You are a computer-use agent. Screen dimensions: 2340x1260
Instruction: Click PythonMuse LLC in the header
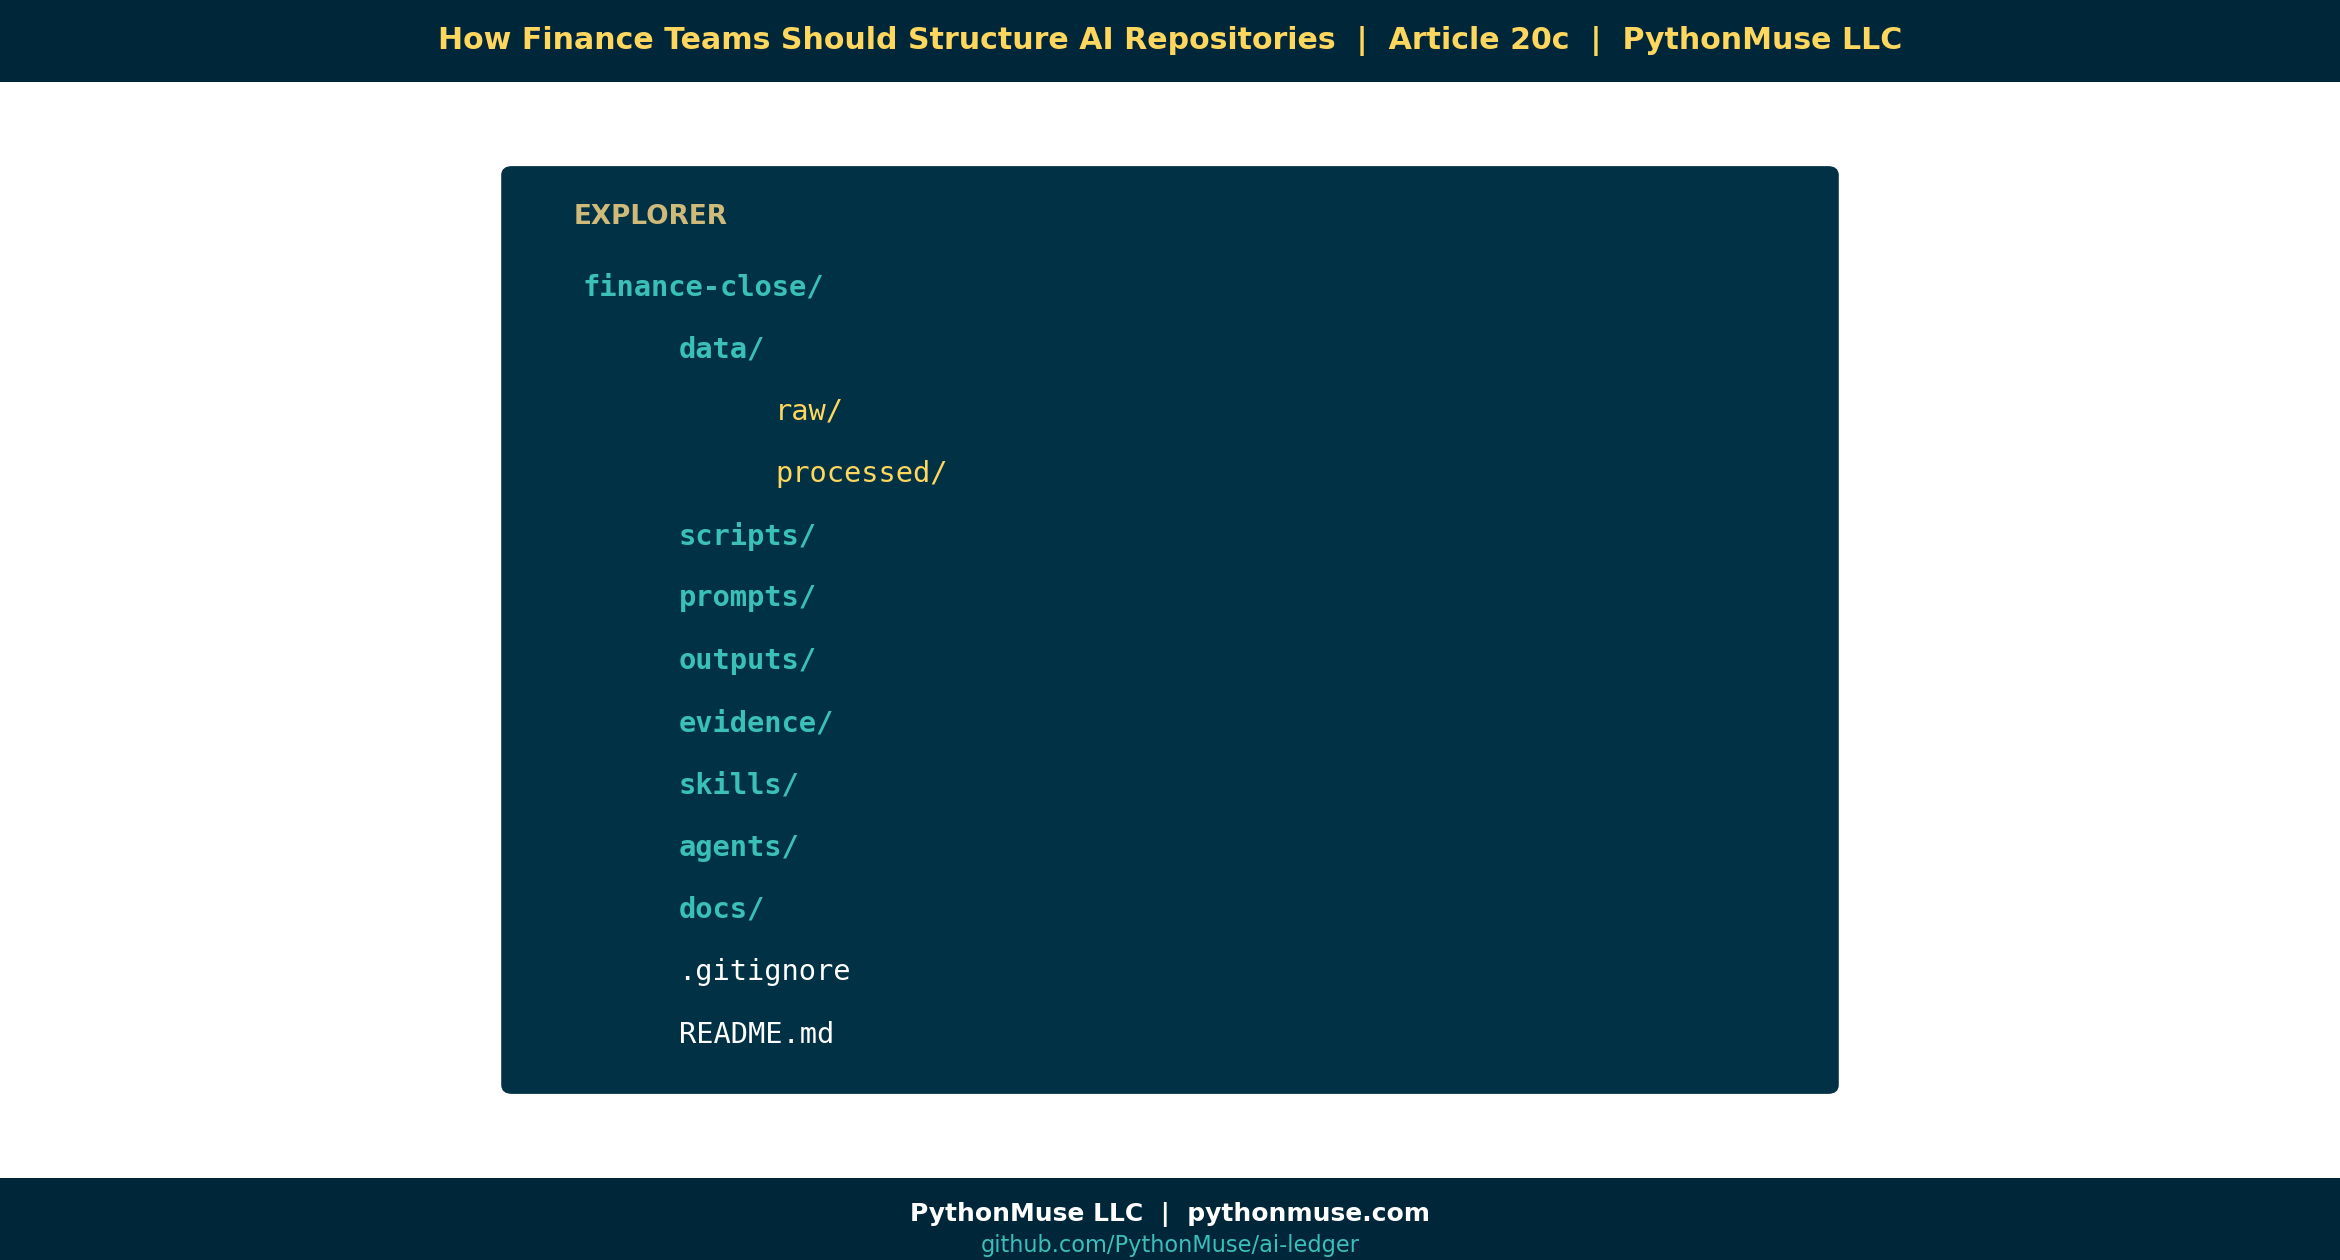tap(1762, 39)
